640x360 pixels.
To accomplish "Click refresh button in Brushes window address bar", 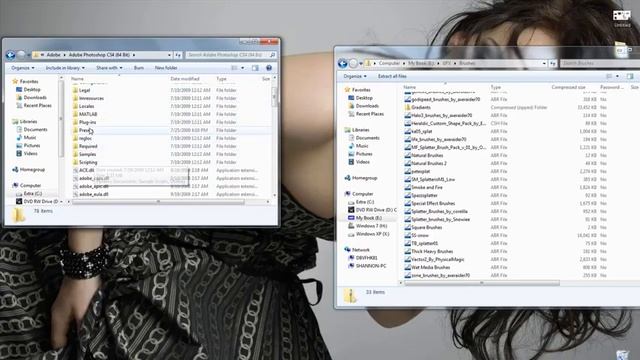I will click(x=553, y=63).
